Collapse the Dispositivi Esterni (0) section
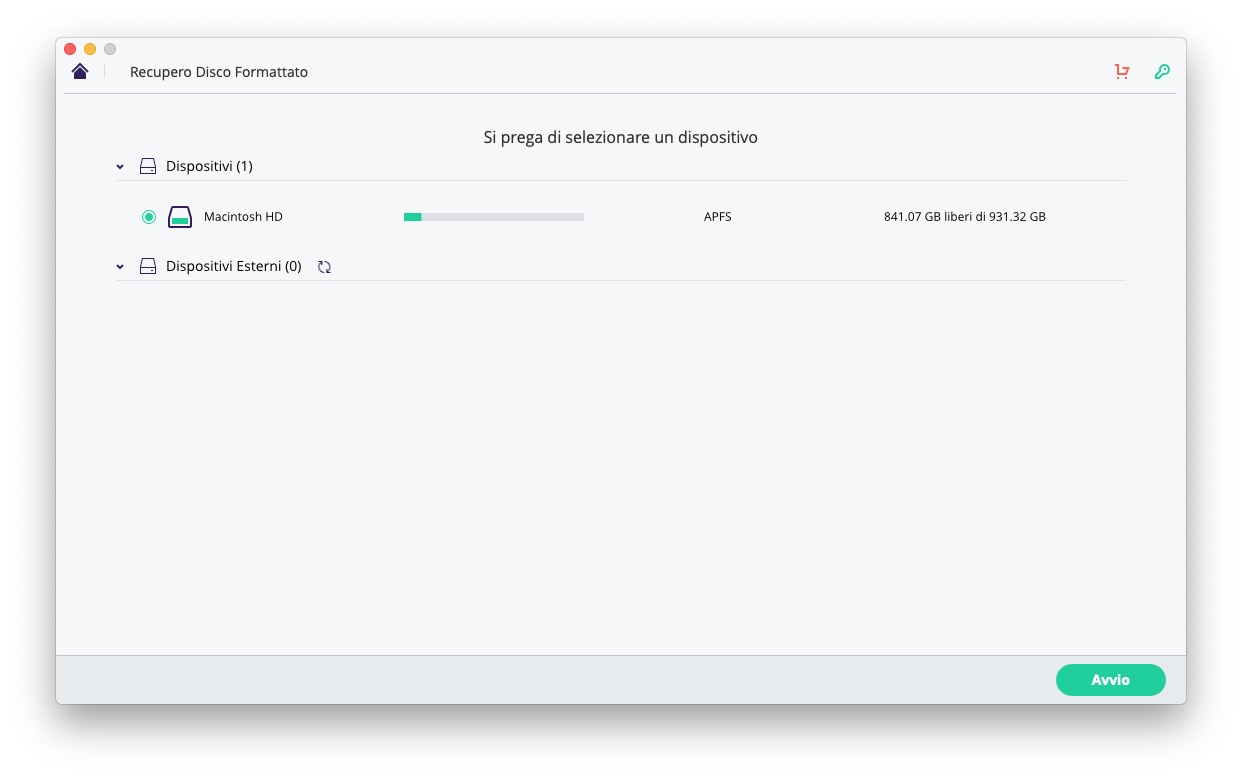This screenshot has height=778, width=1242. [x=120, y=267]
